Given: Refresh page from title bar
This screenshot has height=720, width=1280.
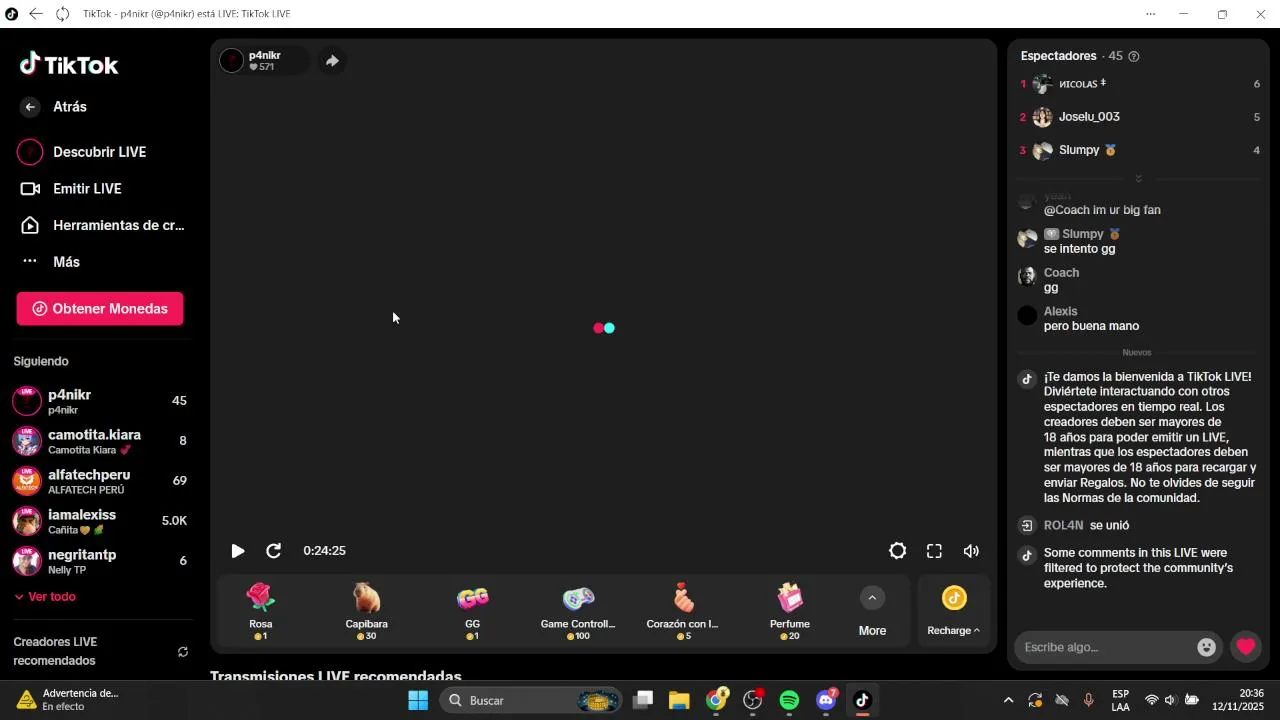Looking at the screenshot, I should pyautogui.click(x=62, y=14).
